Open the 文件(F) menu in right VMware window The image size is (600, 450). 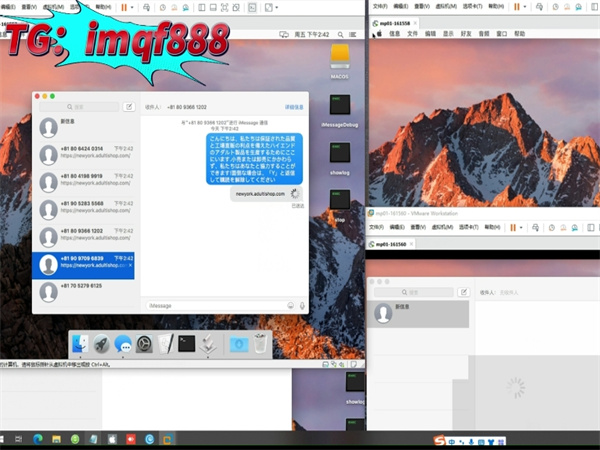point(380,6)
